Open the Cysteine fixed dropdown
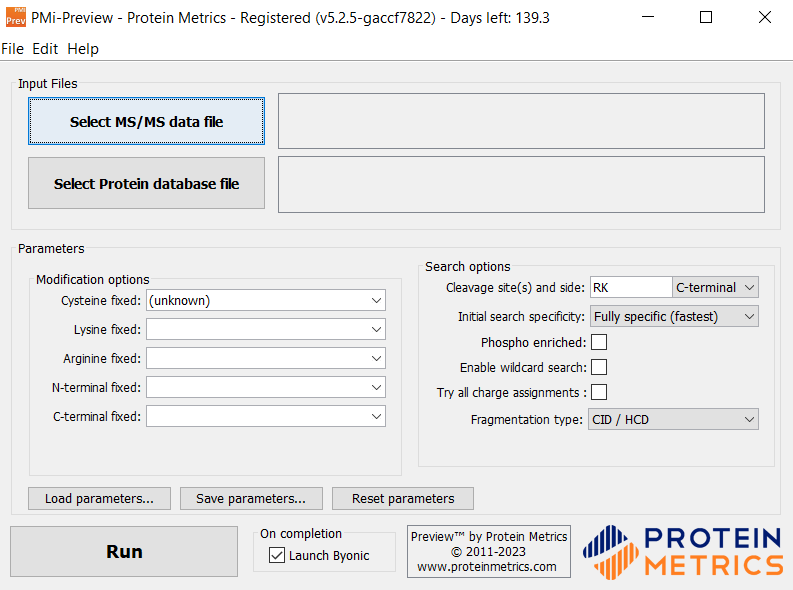 coord(266,300)
